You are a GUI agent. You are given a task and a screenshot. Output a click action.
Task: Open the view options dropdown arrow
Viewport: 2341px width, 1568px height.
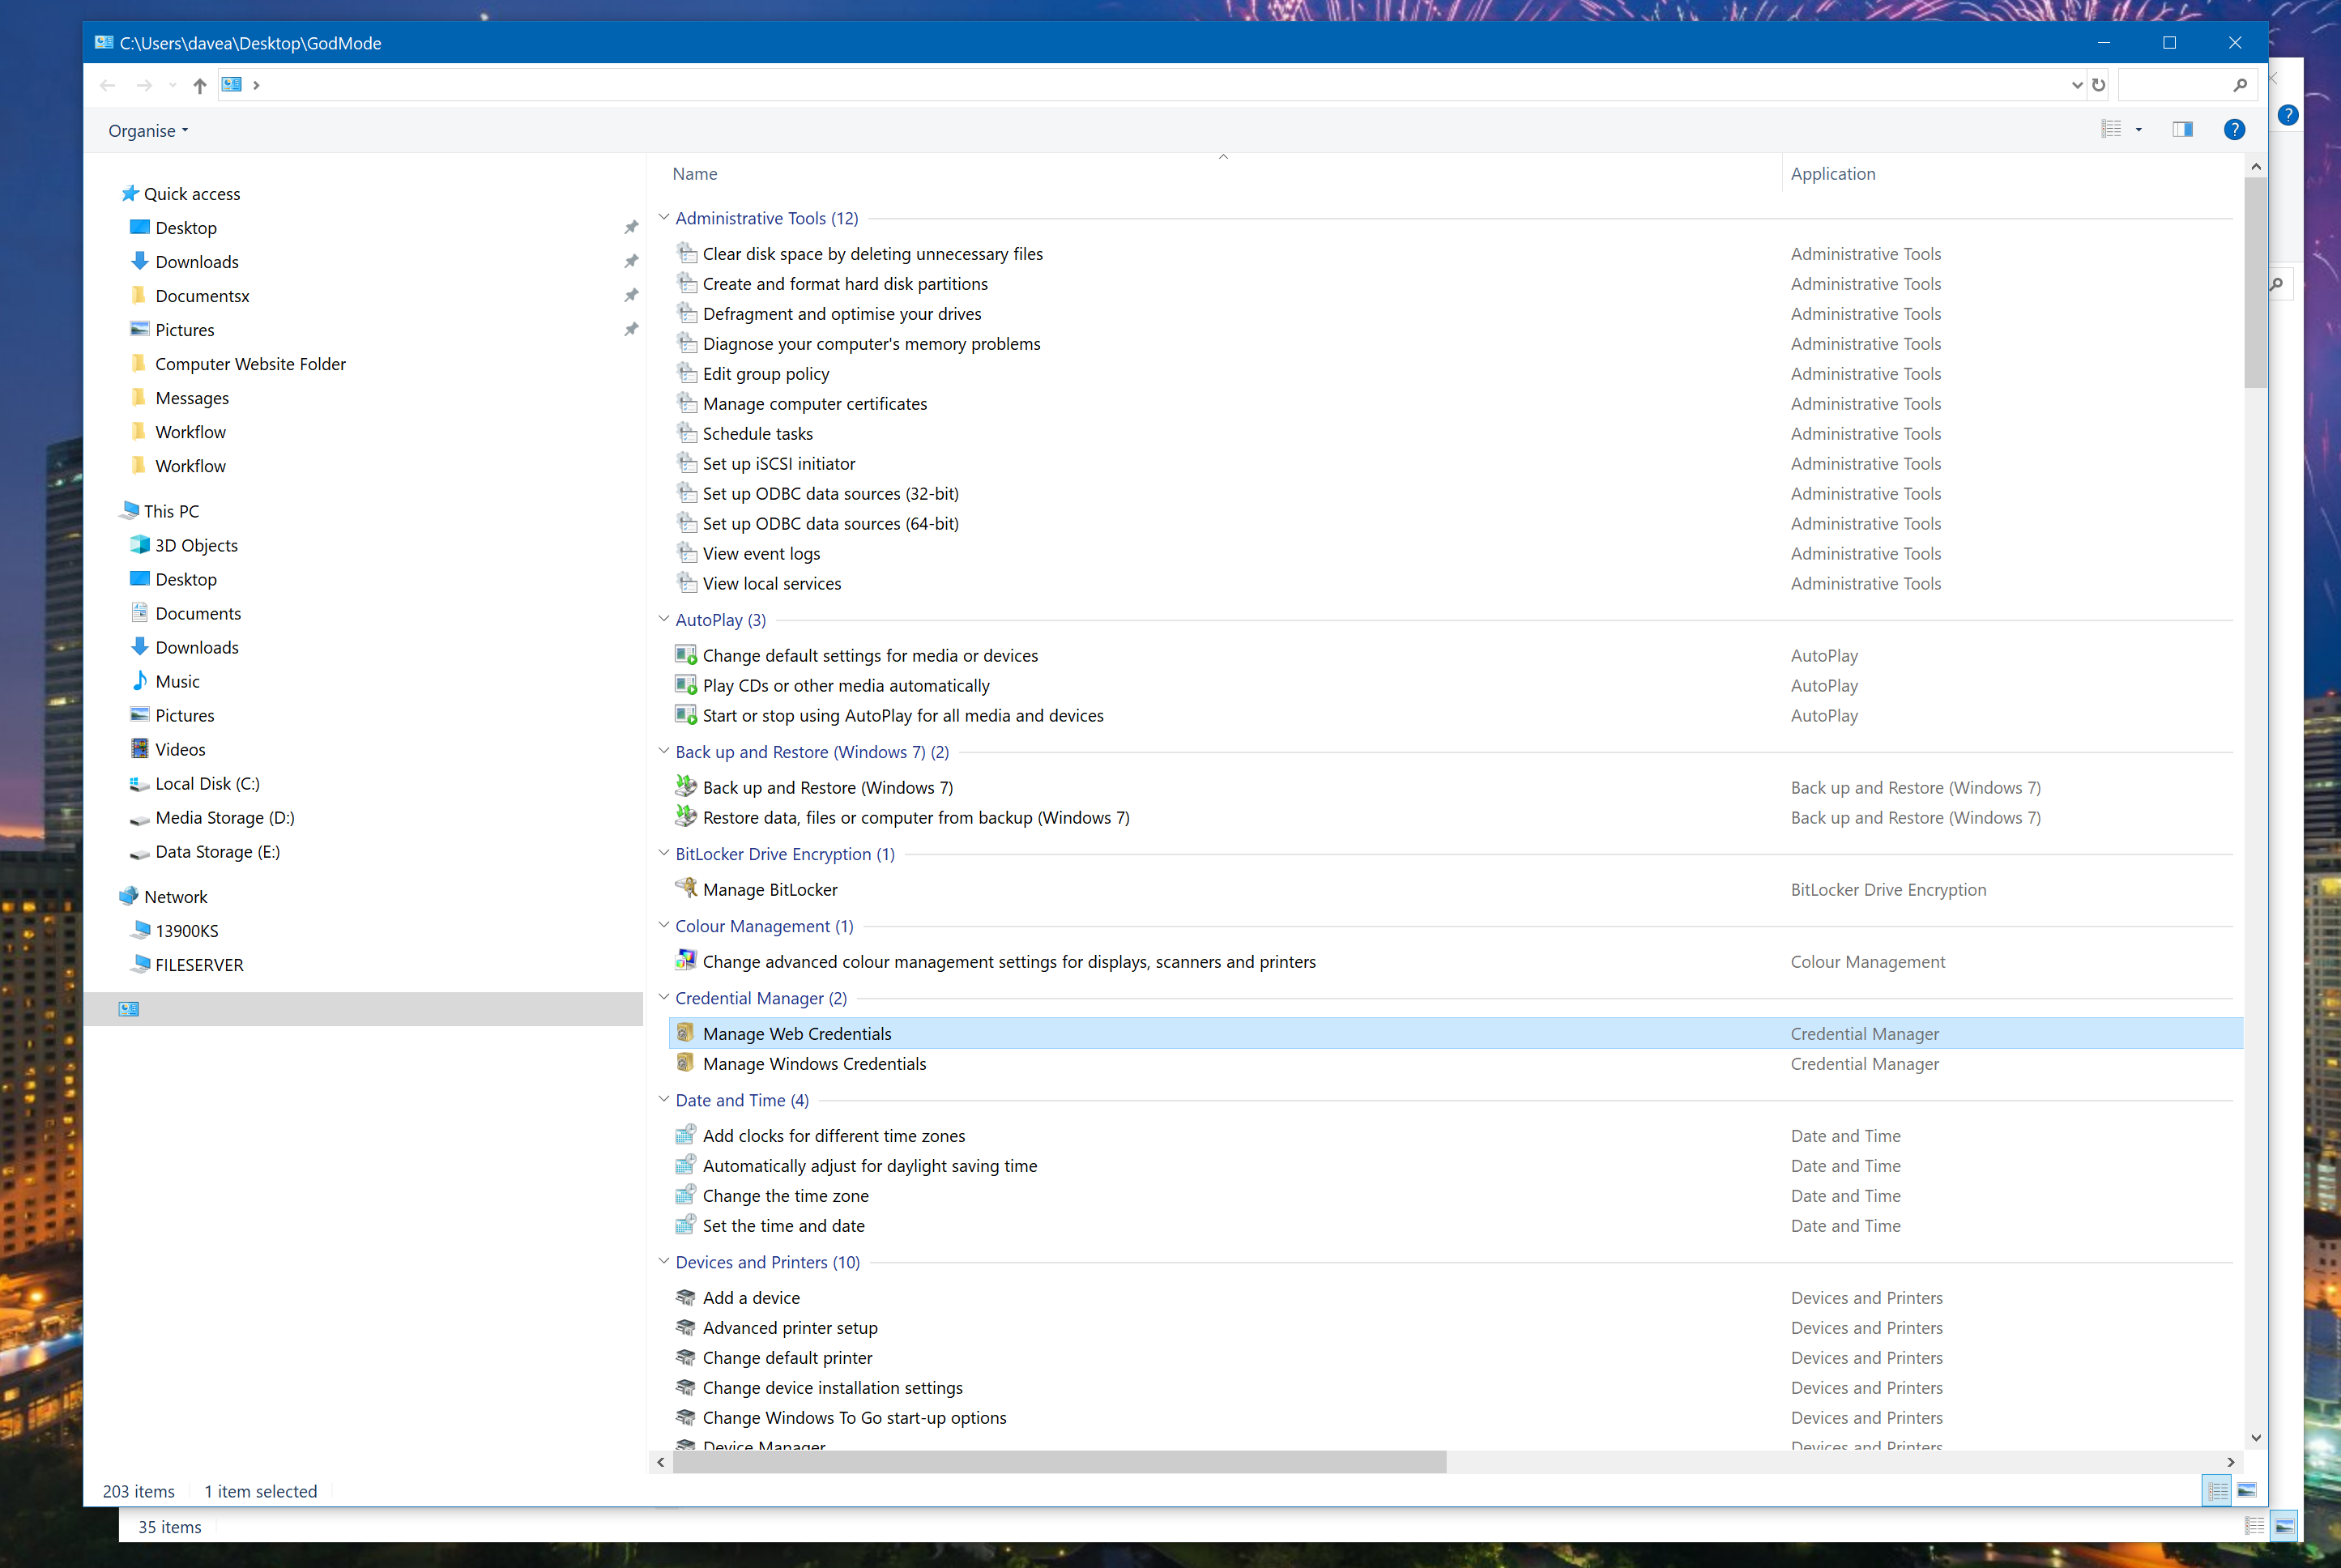(2139, 130)
